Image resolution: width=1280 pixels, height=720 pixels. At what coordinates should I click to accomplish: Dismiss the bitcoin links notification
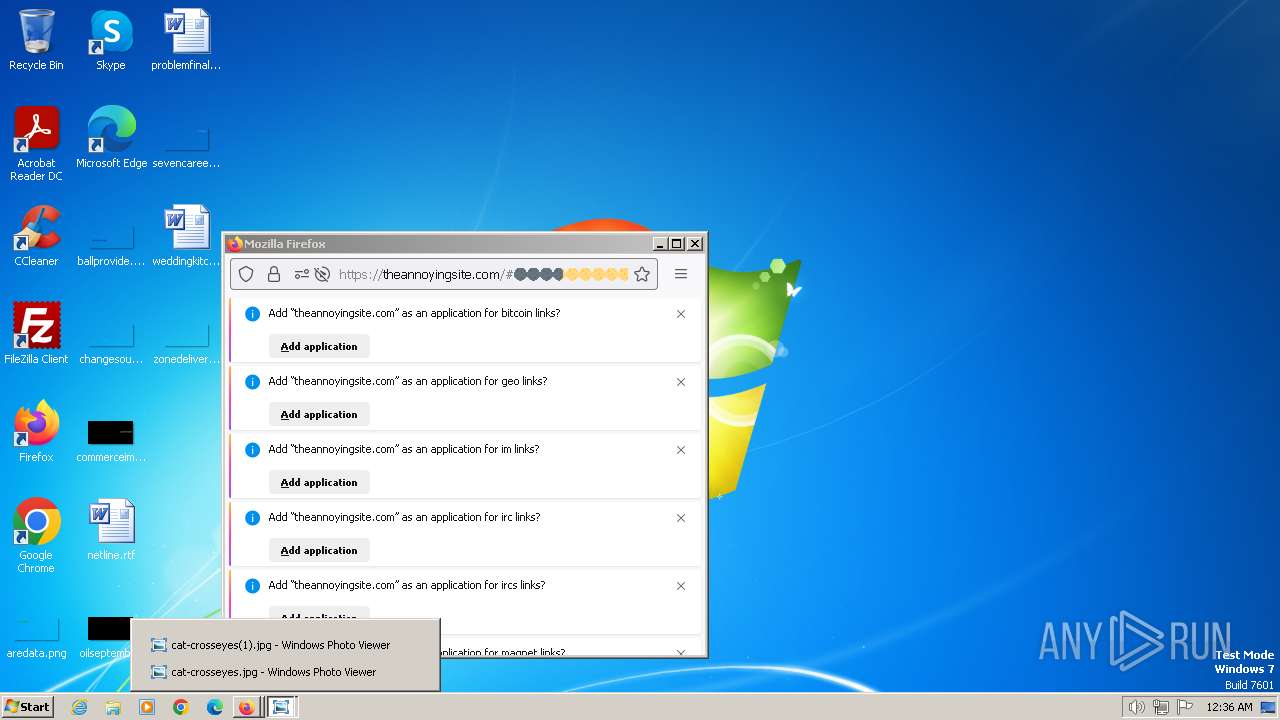pyautogui.click(x=681, y=314)
